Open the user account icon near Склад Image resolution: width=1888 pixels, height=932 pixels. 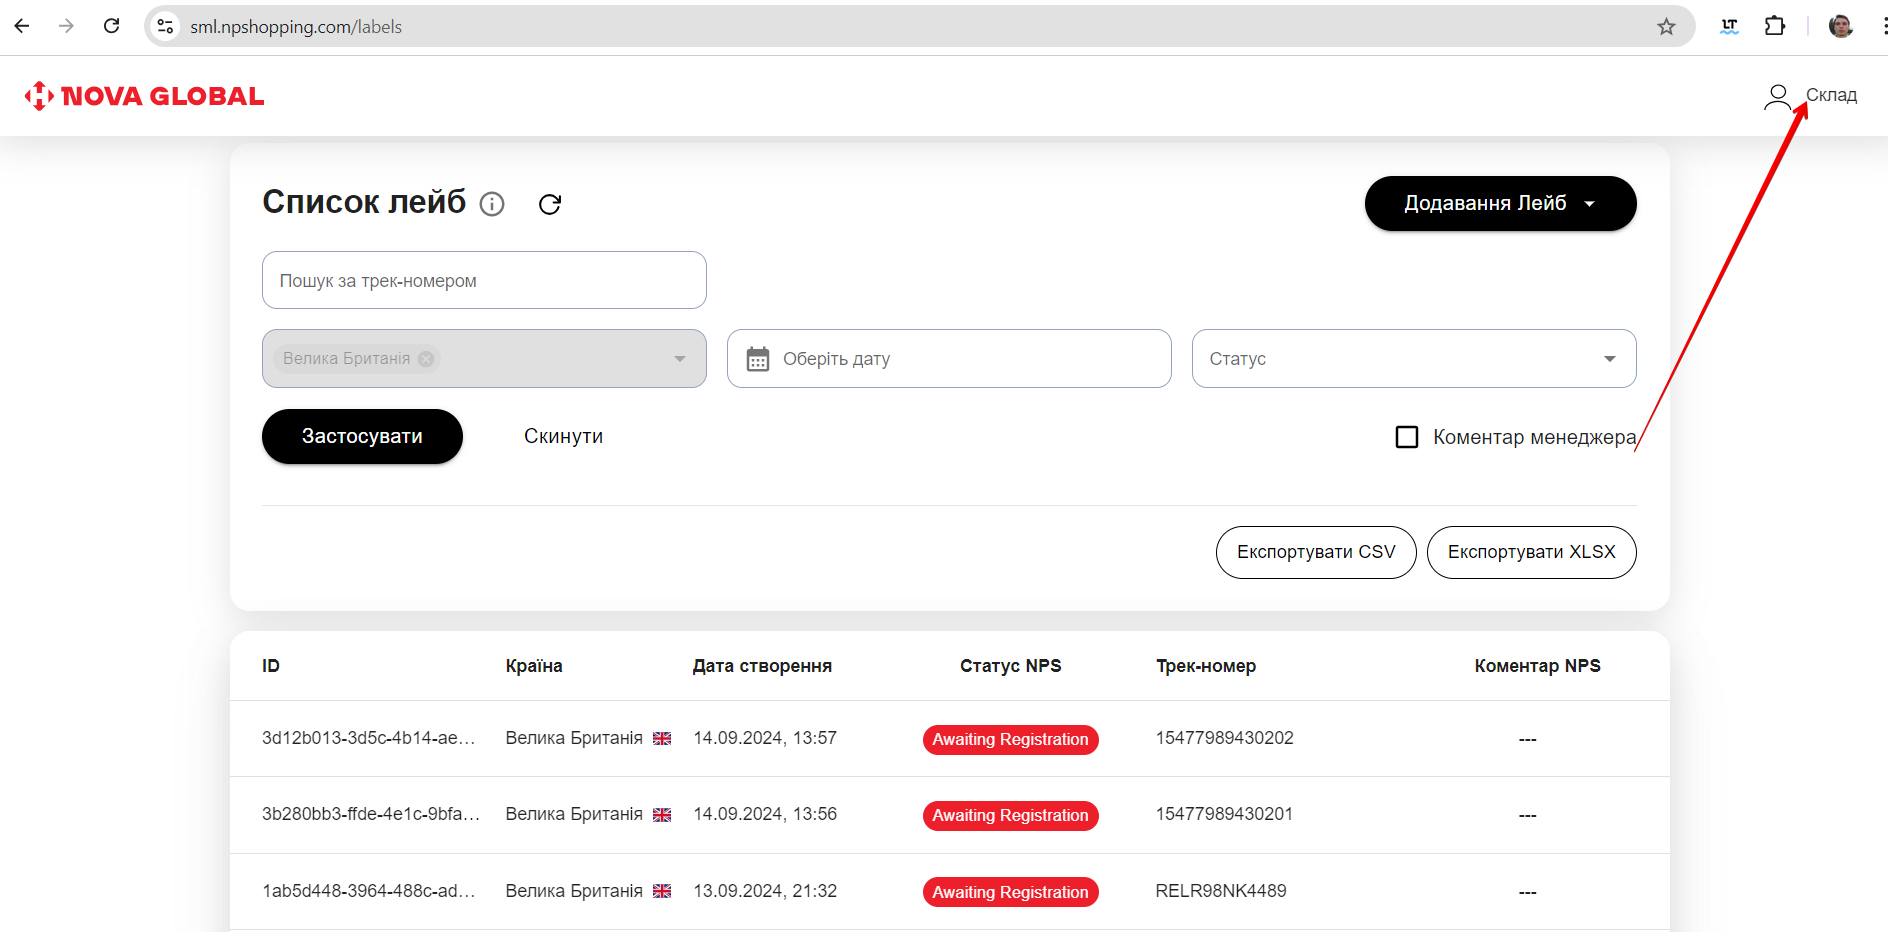pos(1777,97)
